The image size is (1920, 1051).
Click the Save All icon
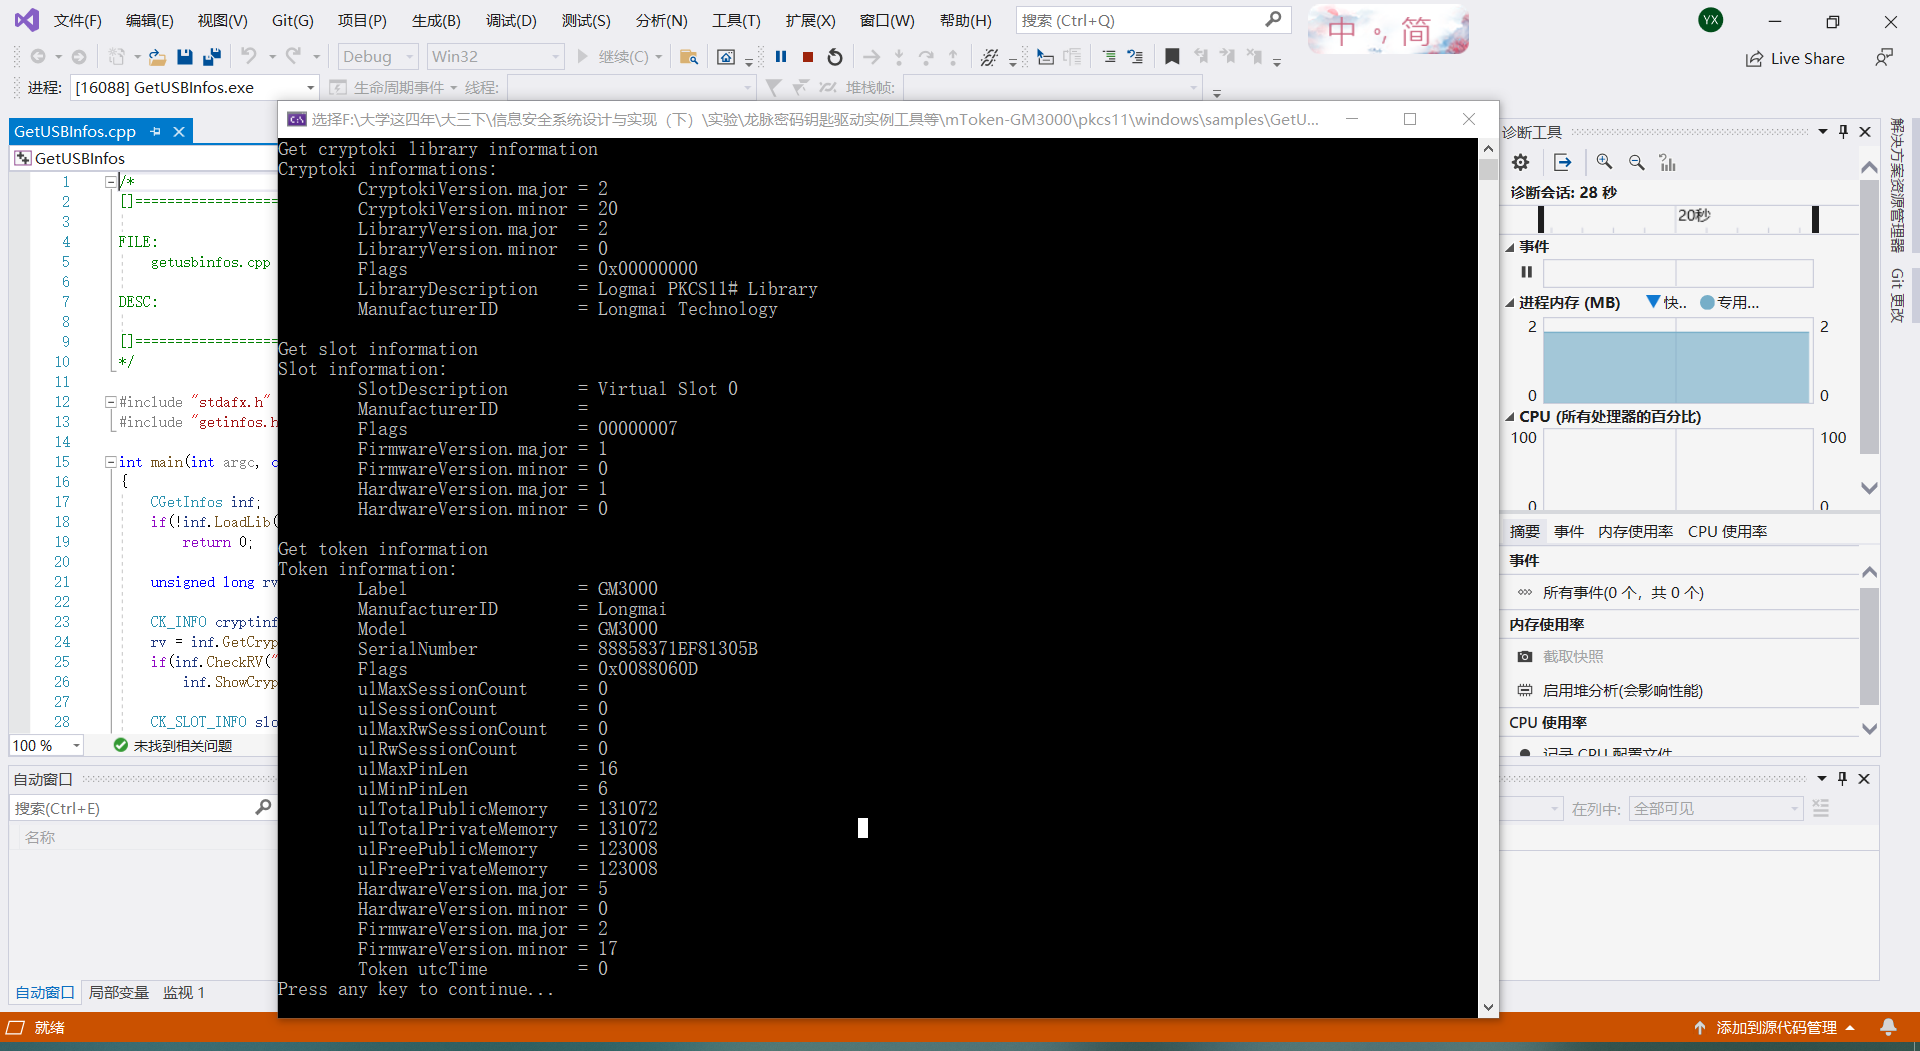click(x=211, y=57)
